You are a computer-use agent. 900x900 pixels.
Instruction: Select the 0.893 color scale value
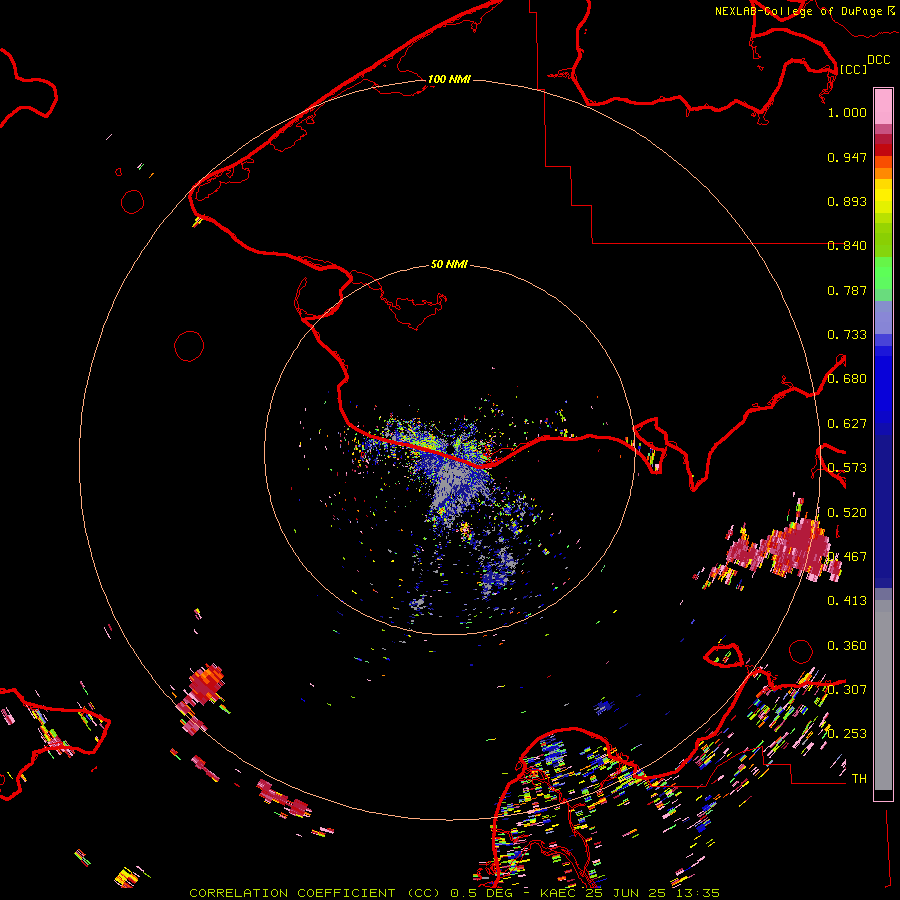pos(847,201)
